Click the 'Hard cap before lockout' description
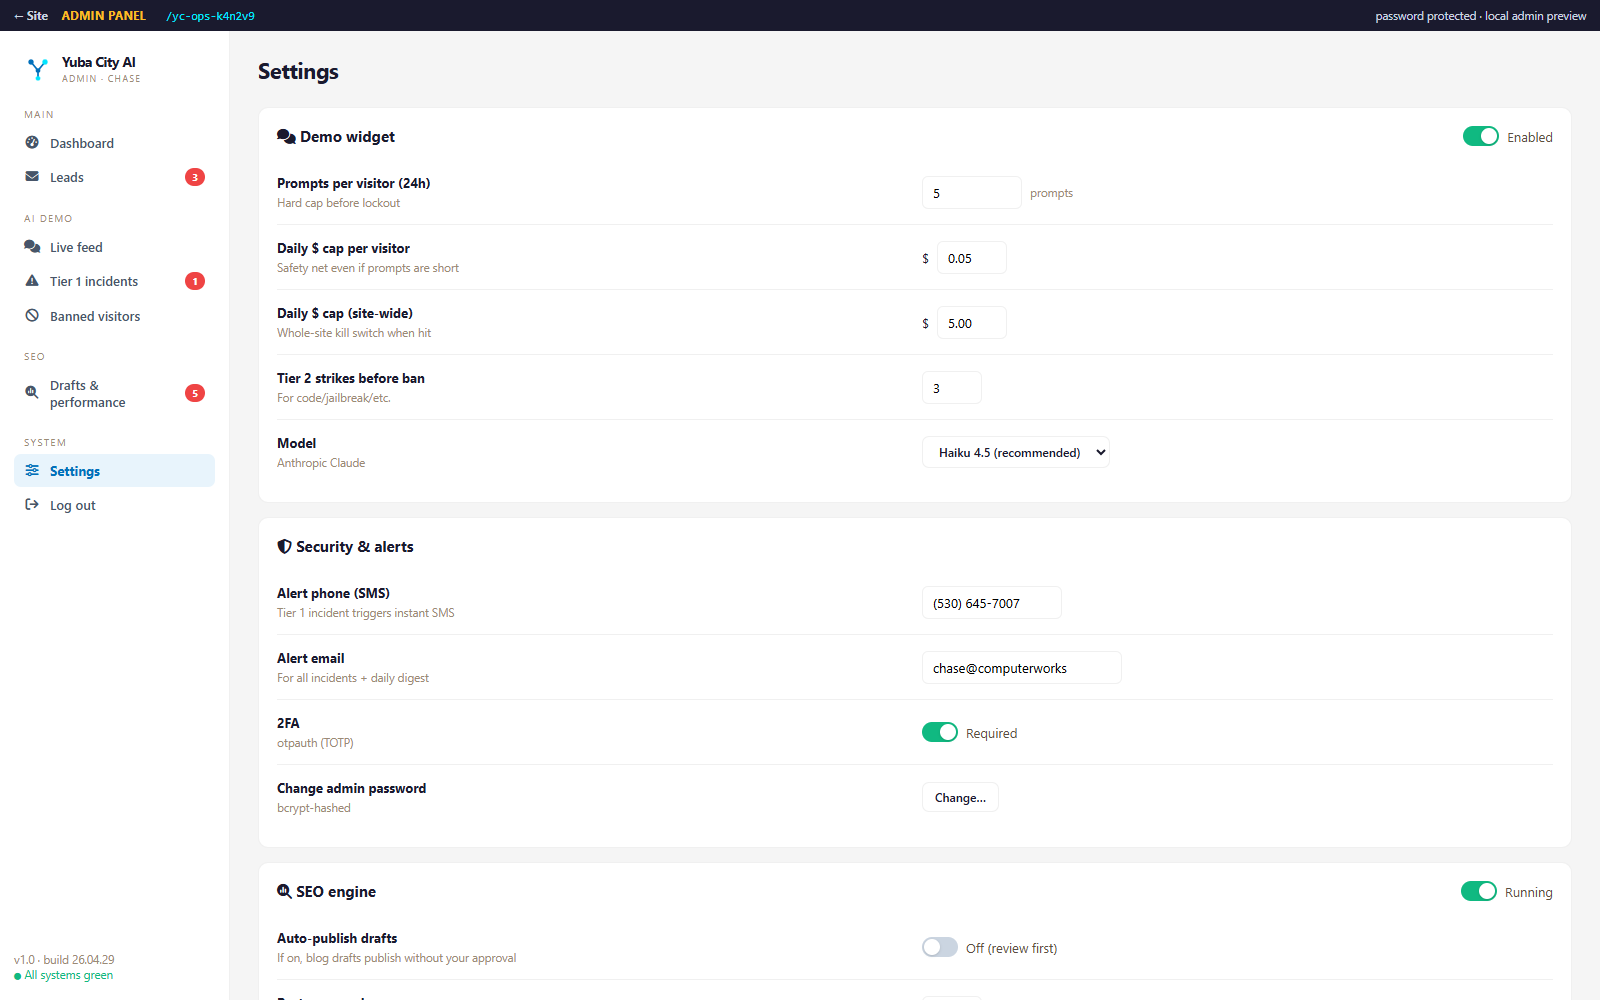This screenshot has width=1600, height=1000. 338,203
